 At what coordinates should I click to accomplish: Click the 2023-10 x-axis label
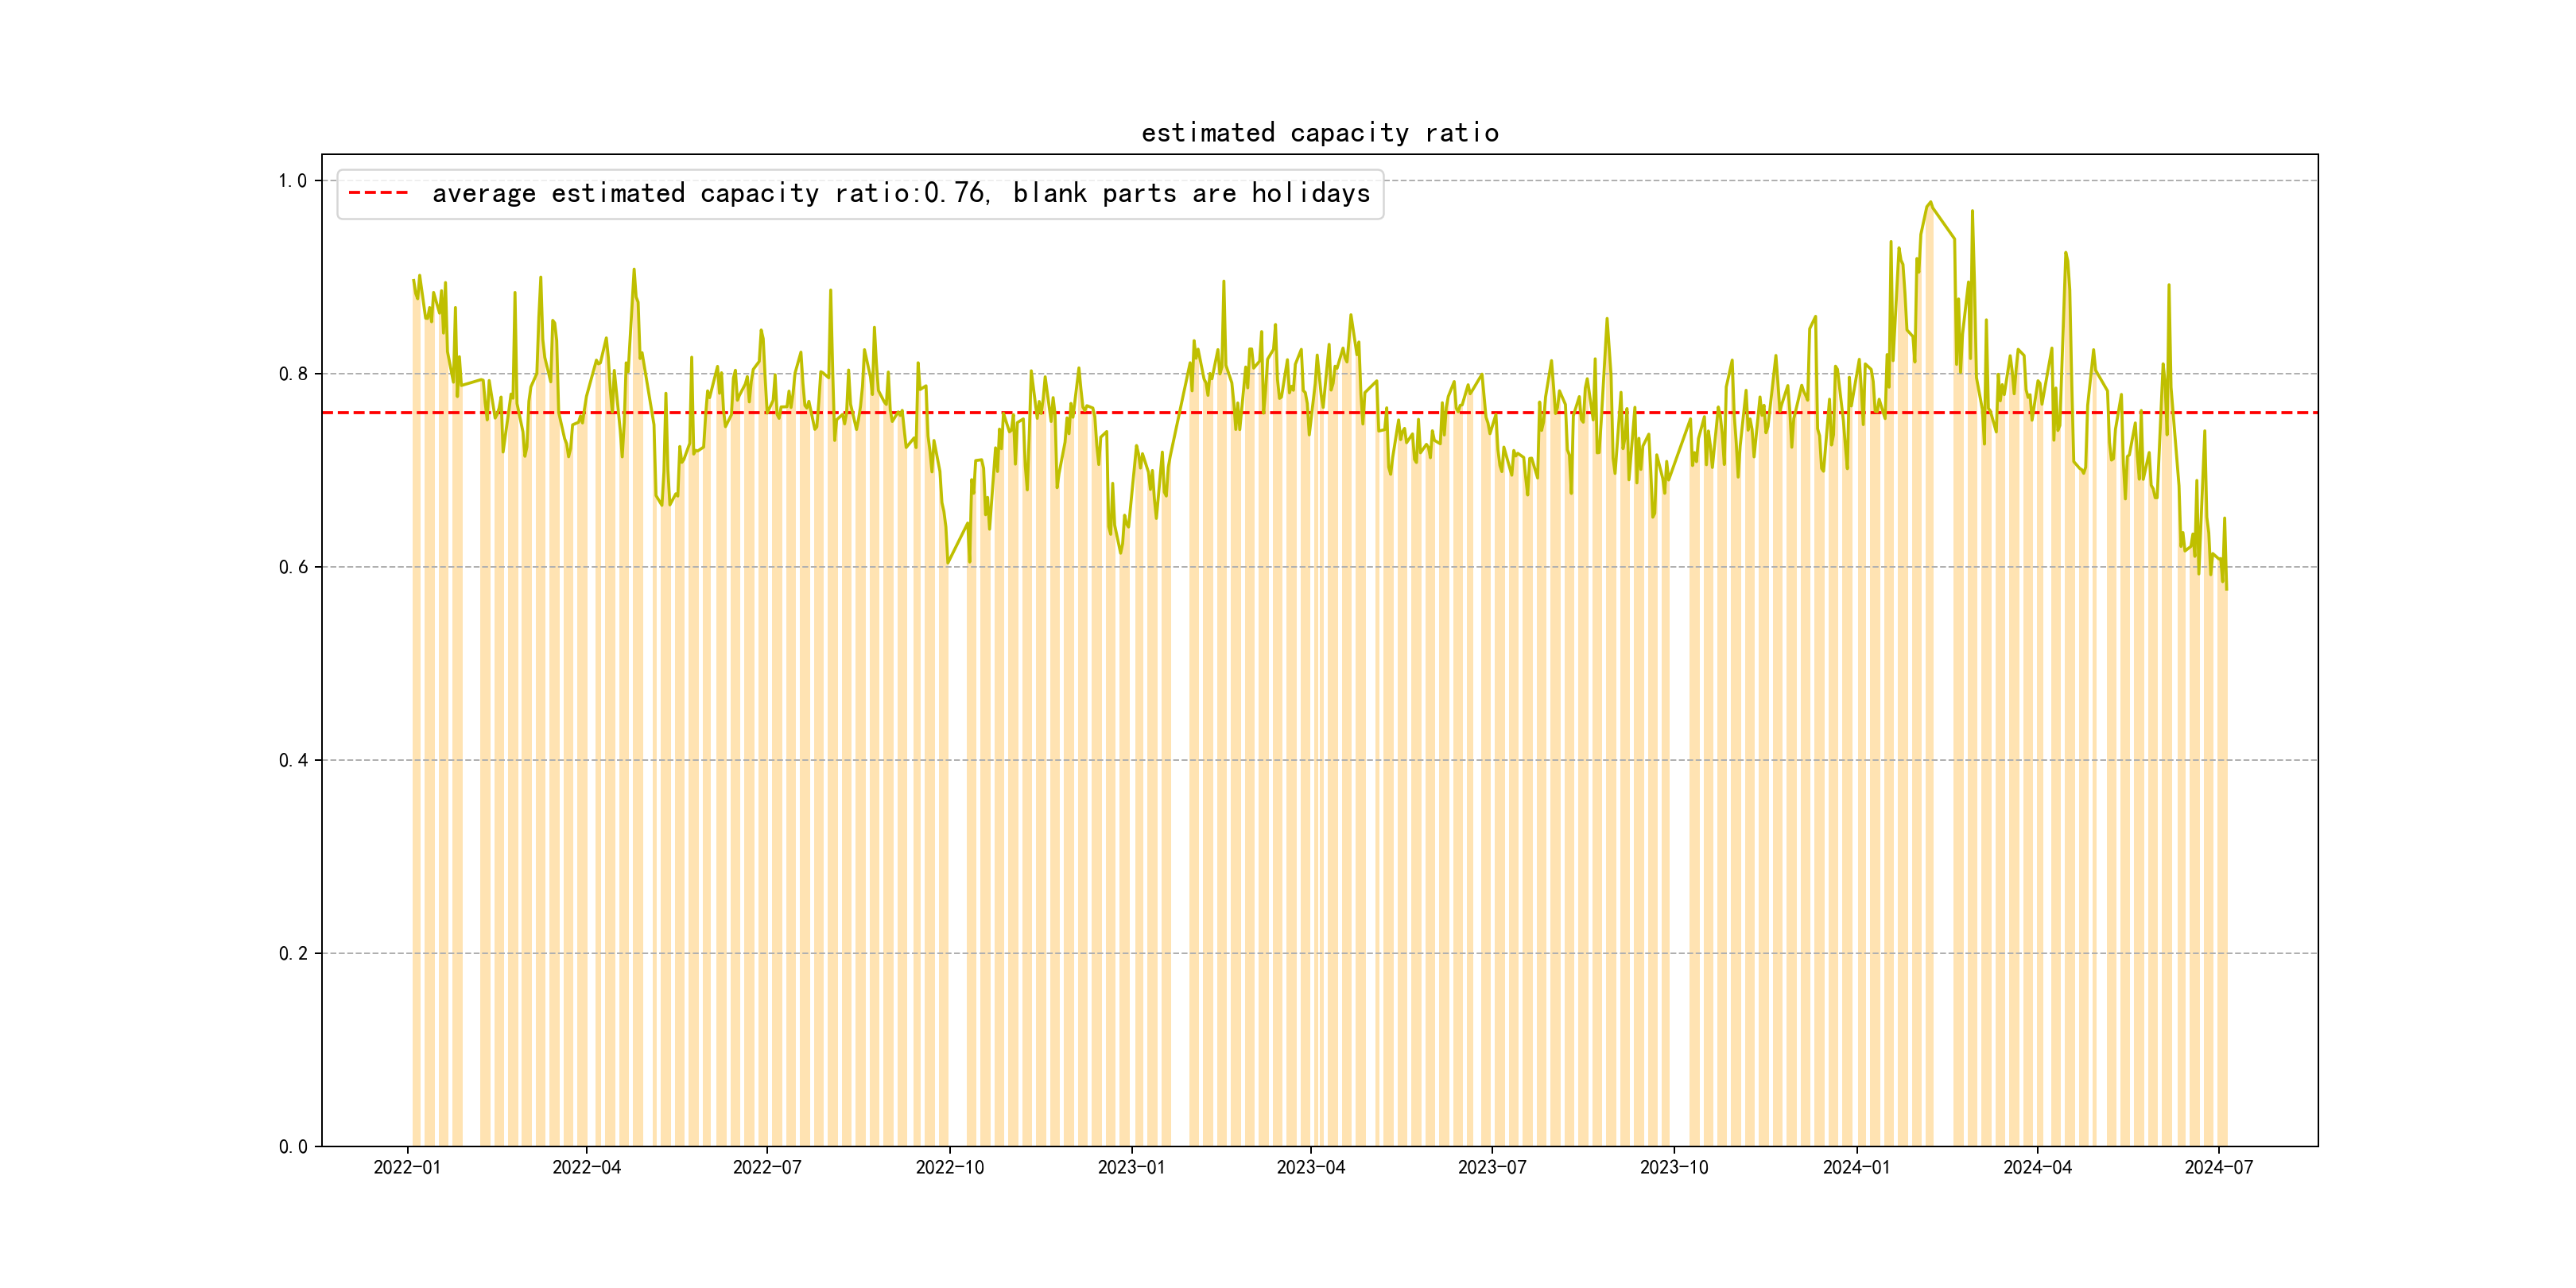(1674, 1167)
